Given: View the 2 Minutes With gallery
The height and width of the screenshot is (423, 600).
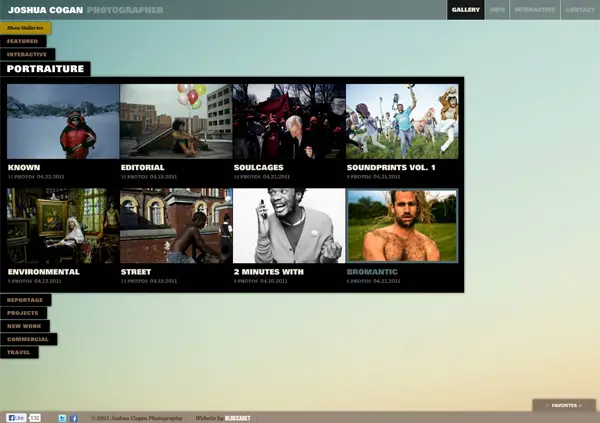Looking at the screenshot, I should (x=289, y=226).
